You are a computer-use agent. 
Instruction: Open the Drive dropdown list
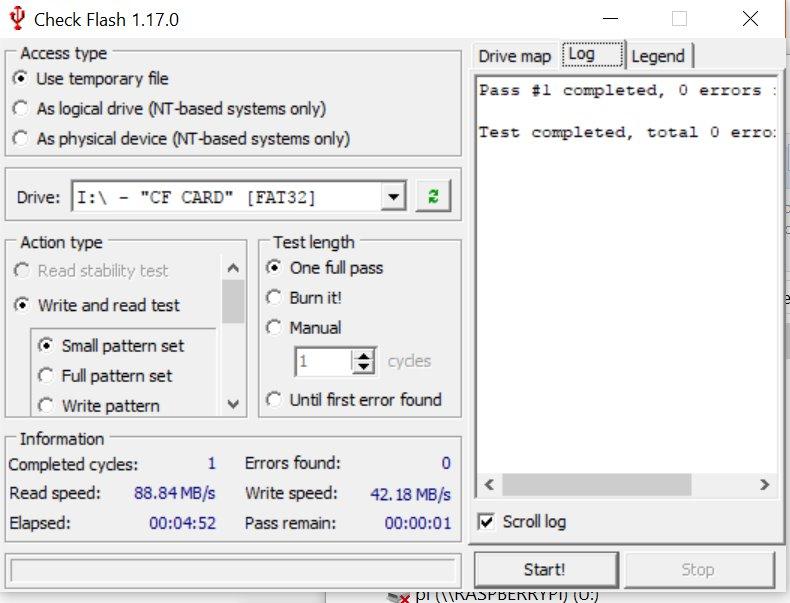pyautogui.click(x=393, y=196)
